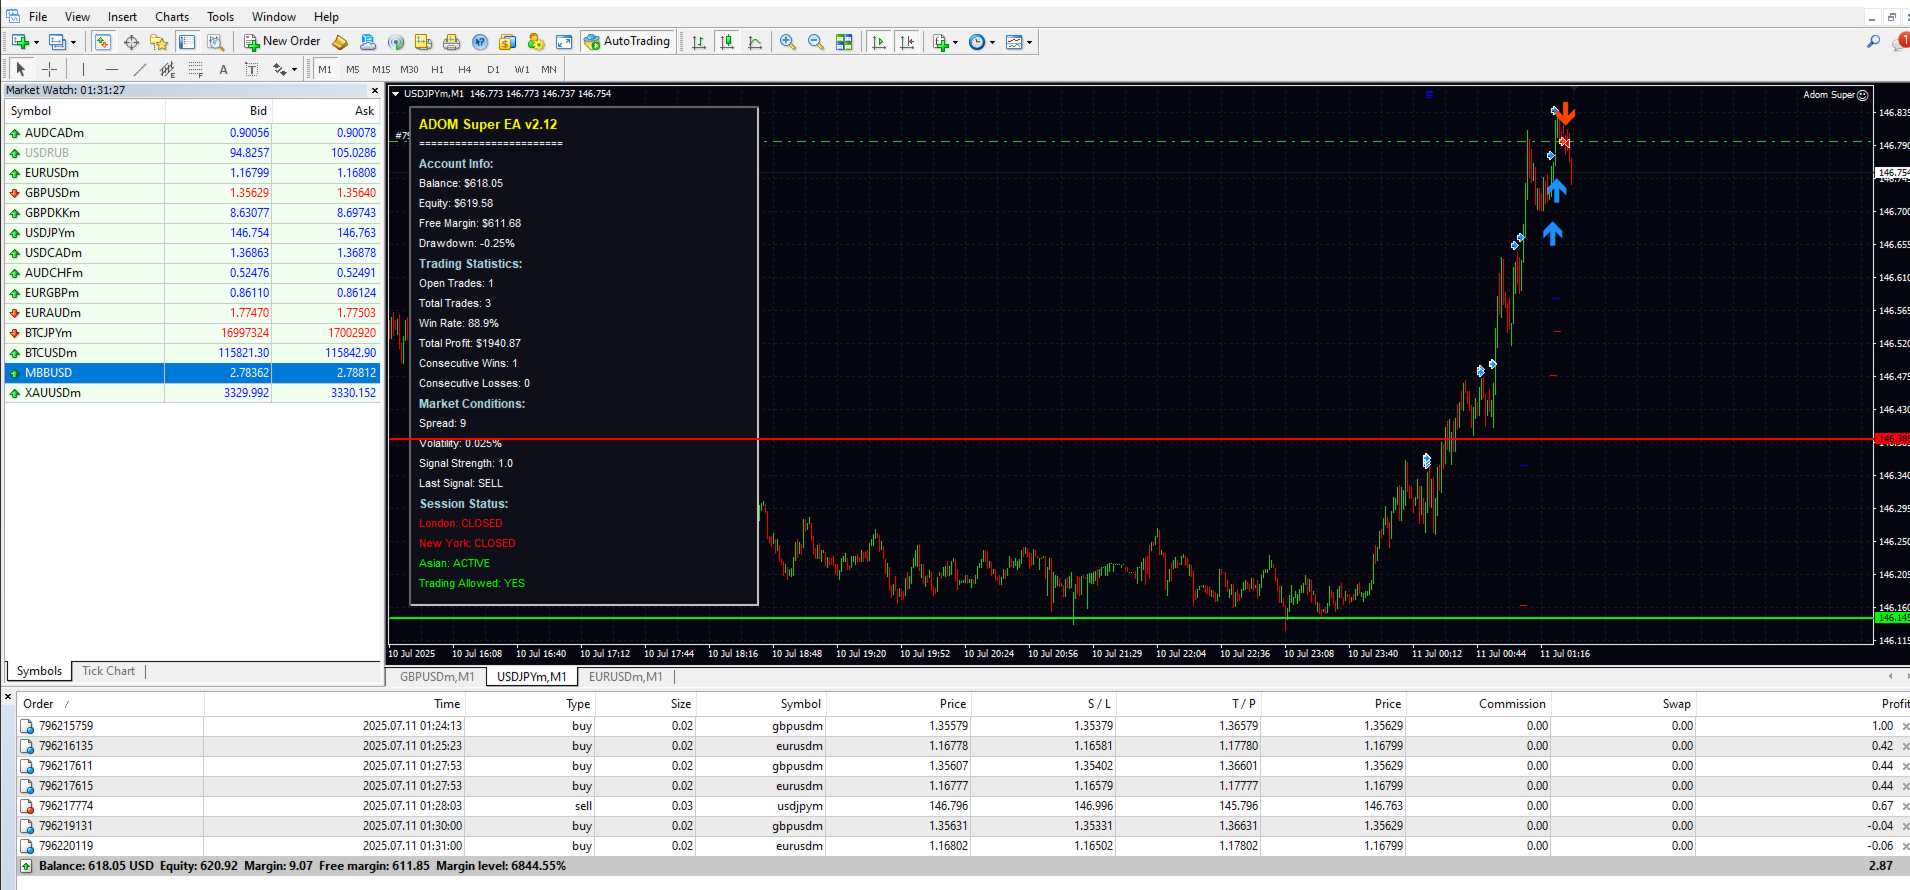1910x890 pixels.
Task: Open the Navigator panel (star folder icon)
Action: click(159, 42)
